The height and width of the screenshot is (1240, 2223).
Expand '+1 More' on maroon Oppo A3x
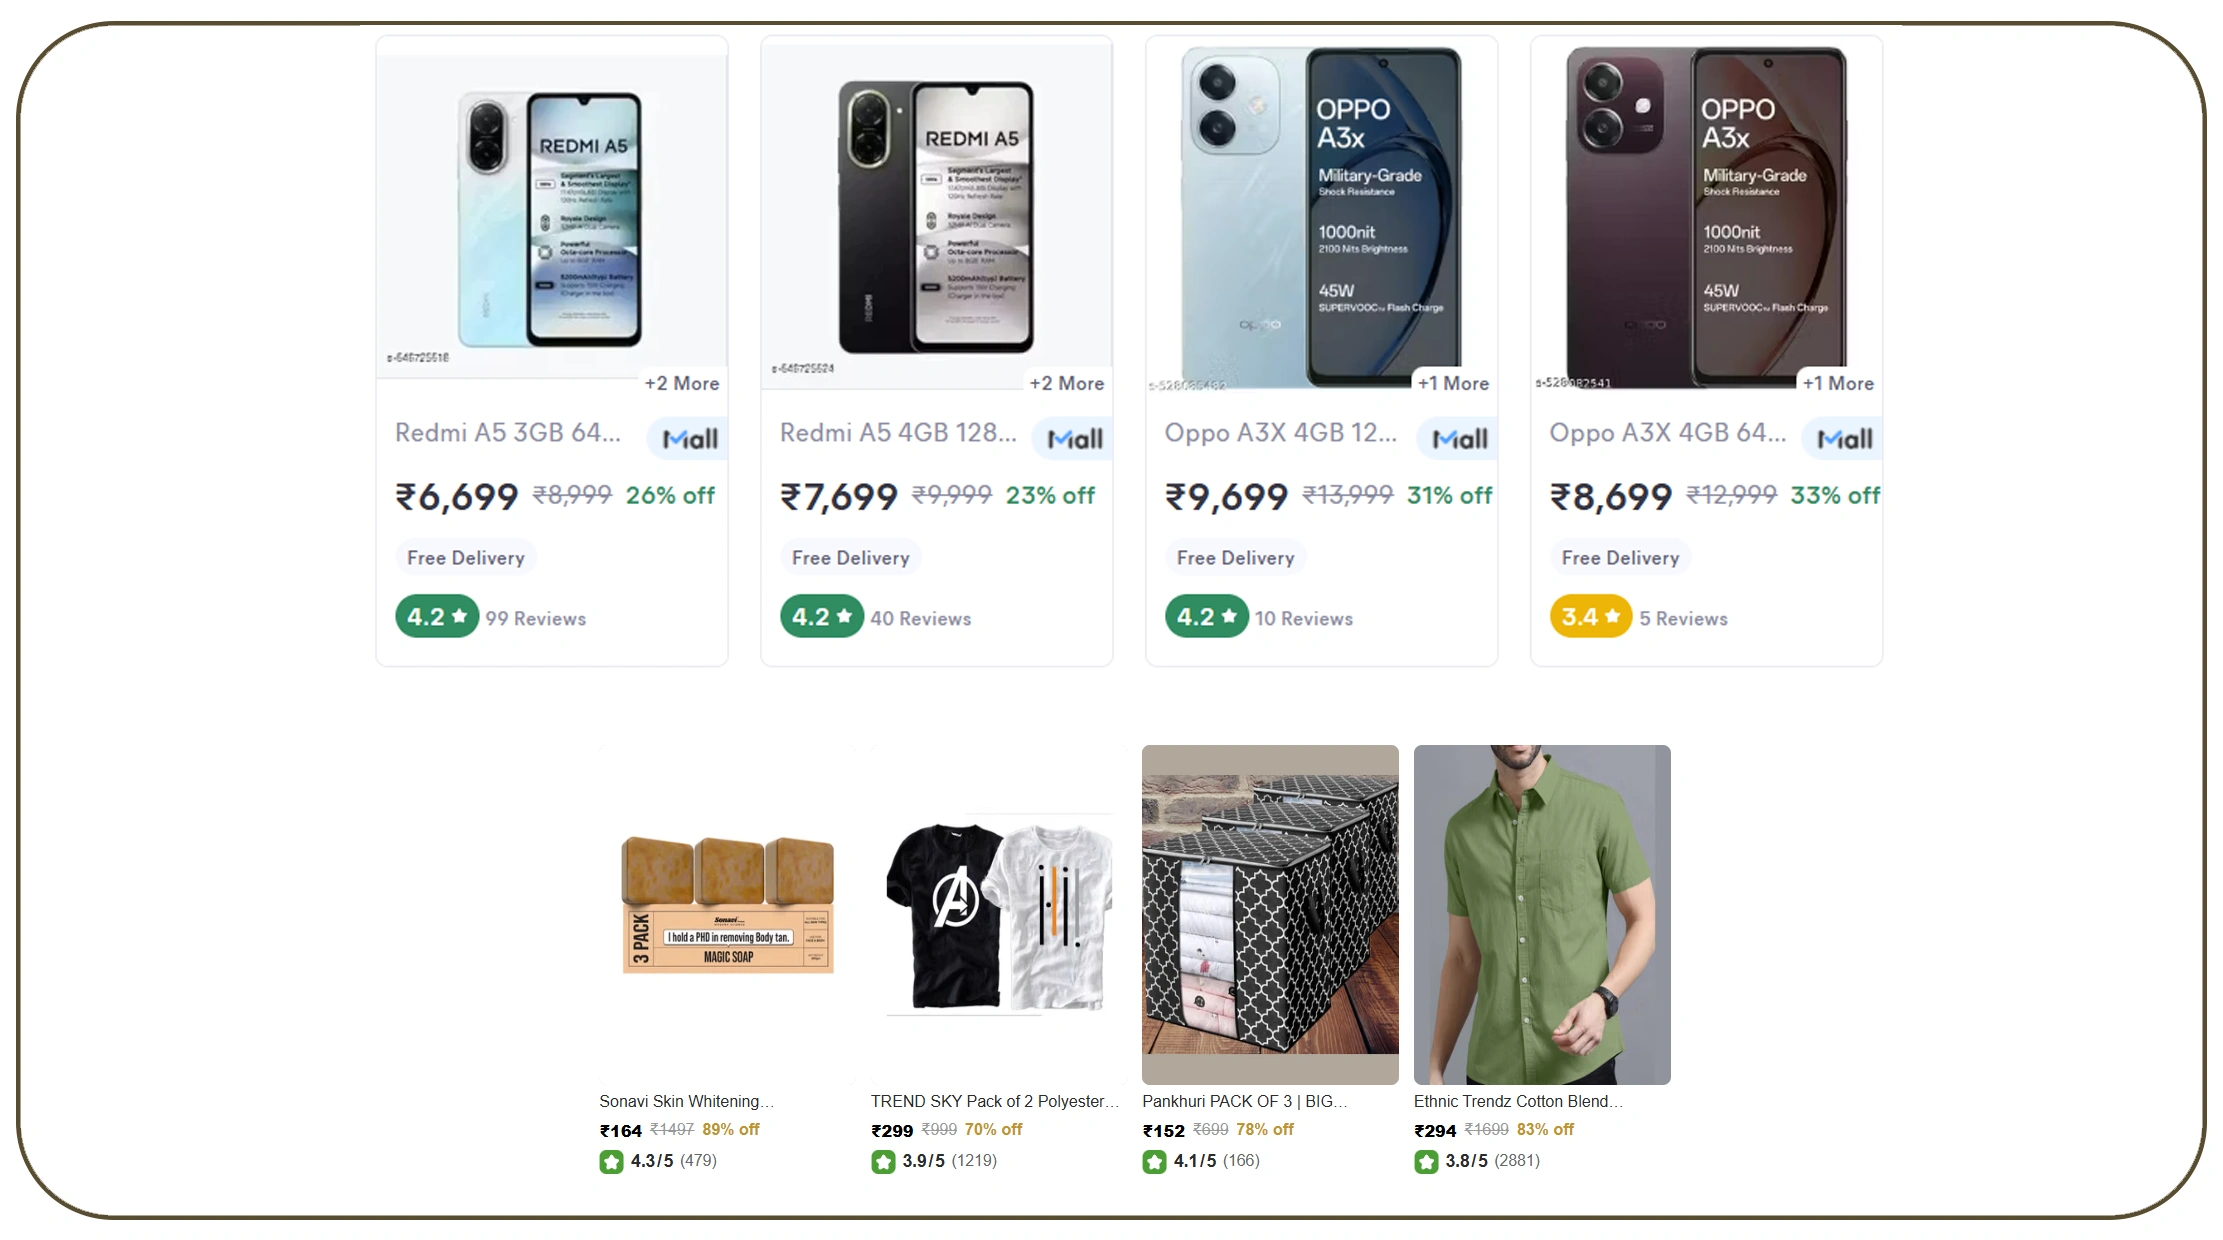(x=1838, y=383)
